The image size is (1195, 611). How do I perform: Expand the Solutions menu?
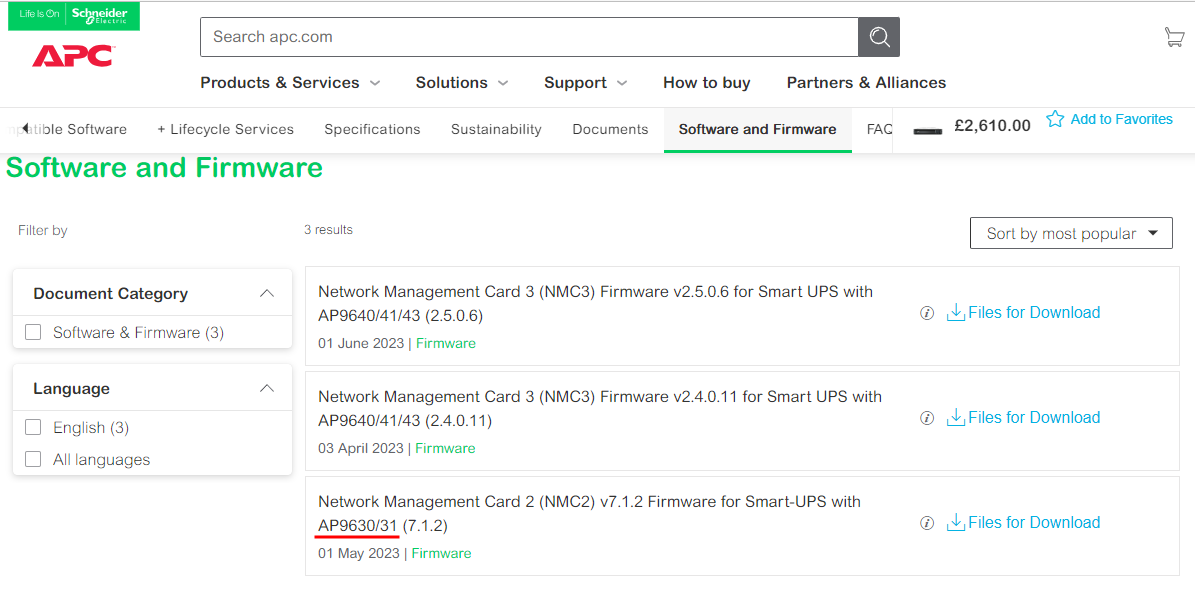click(462, 82)
